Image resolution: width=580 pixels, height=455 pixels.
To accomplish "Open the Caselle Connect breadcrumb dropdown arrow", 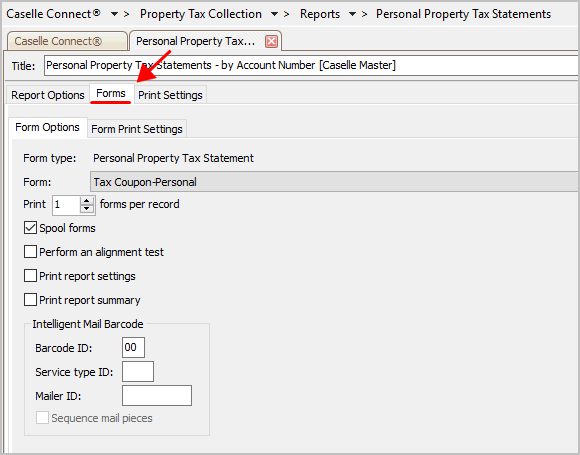I will click(115, 14).
